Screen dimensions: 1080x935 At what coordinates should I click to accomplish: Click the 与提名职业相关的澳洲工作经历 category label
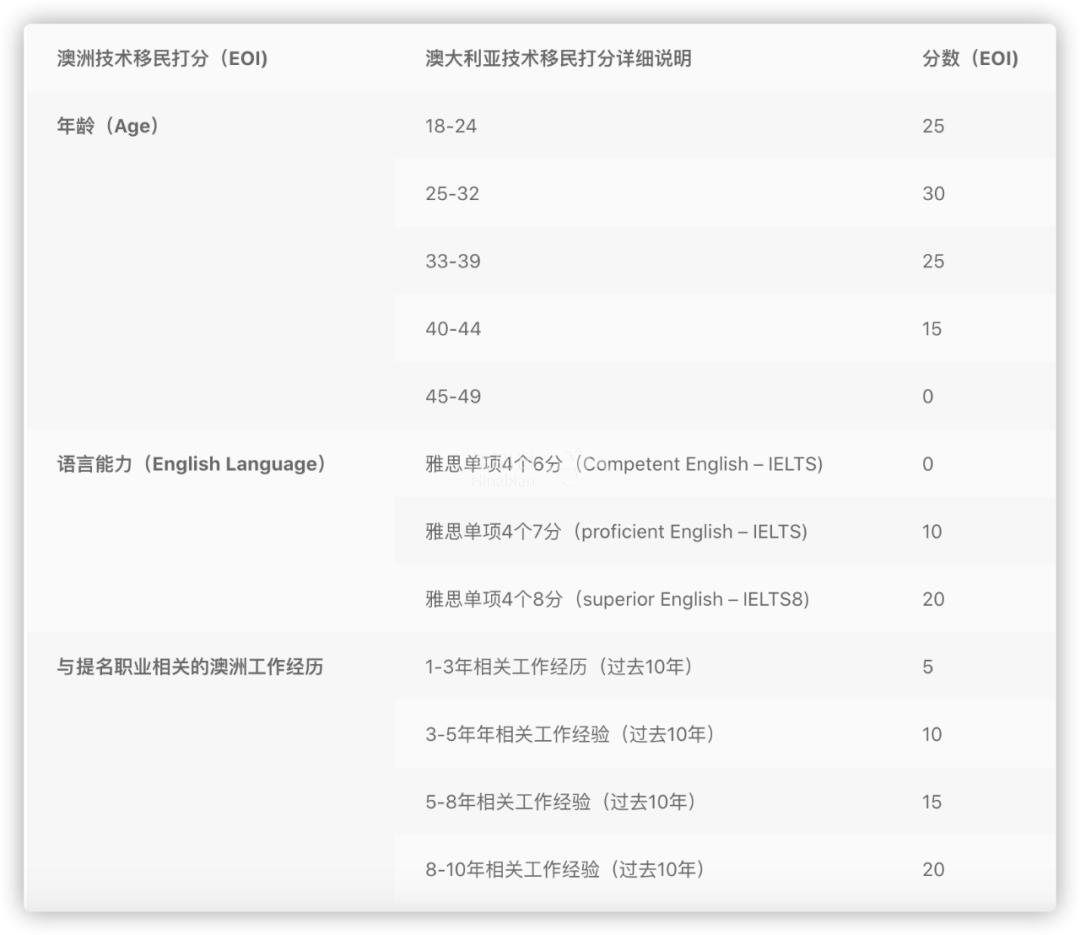tap(190, 667)
